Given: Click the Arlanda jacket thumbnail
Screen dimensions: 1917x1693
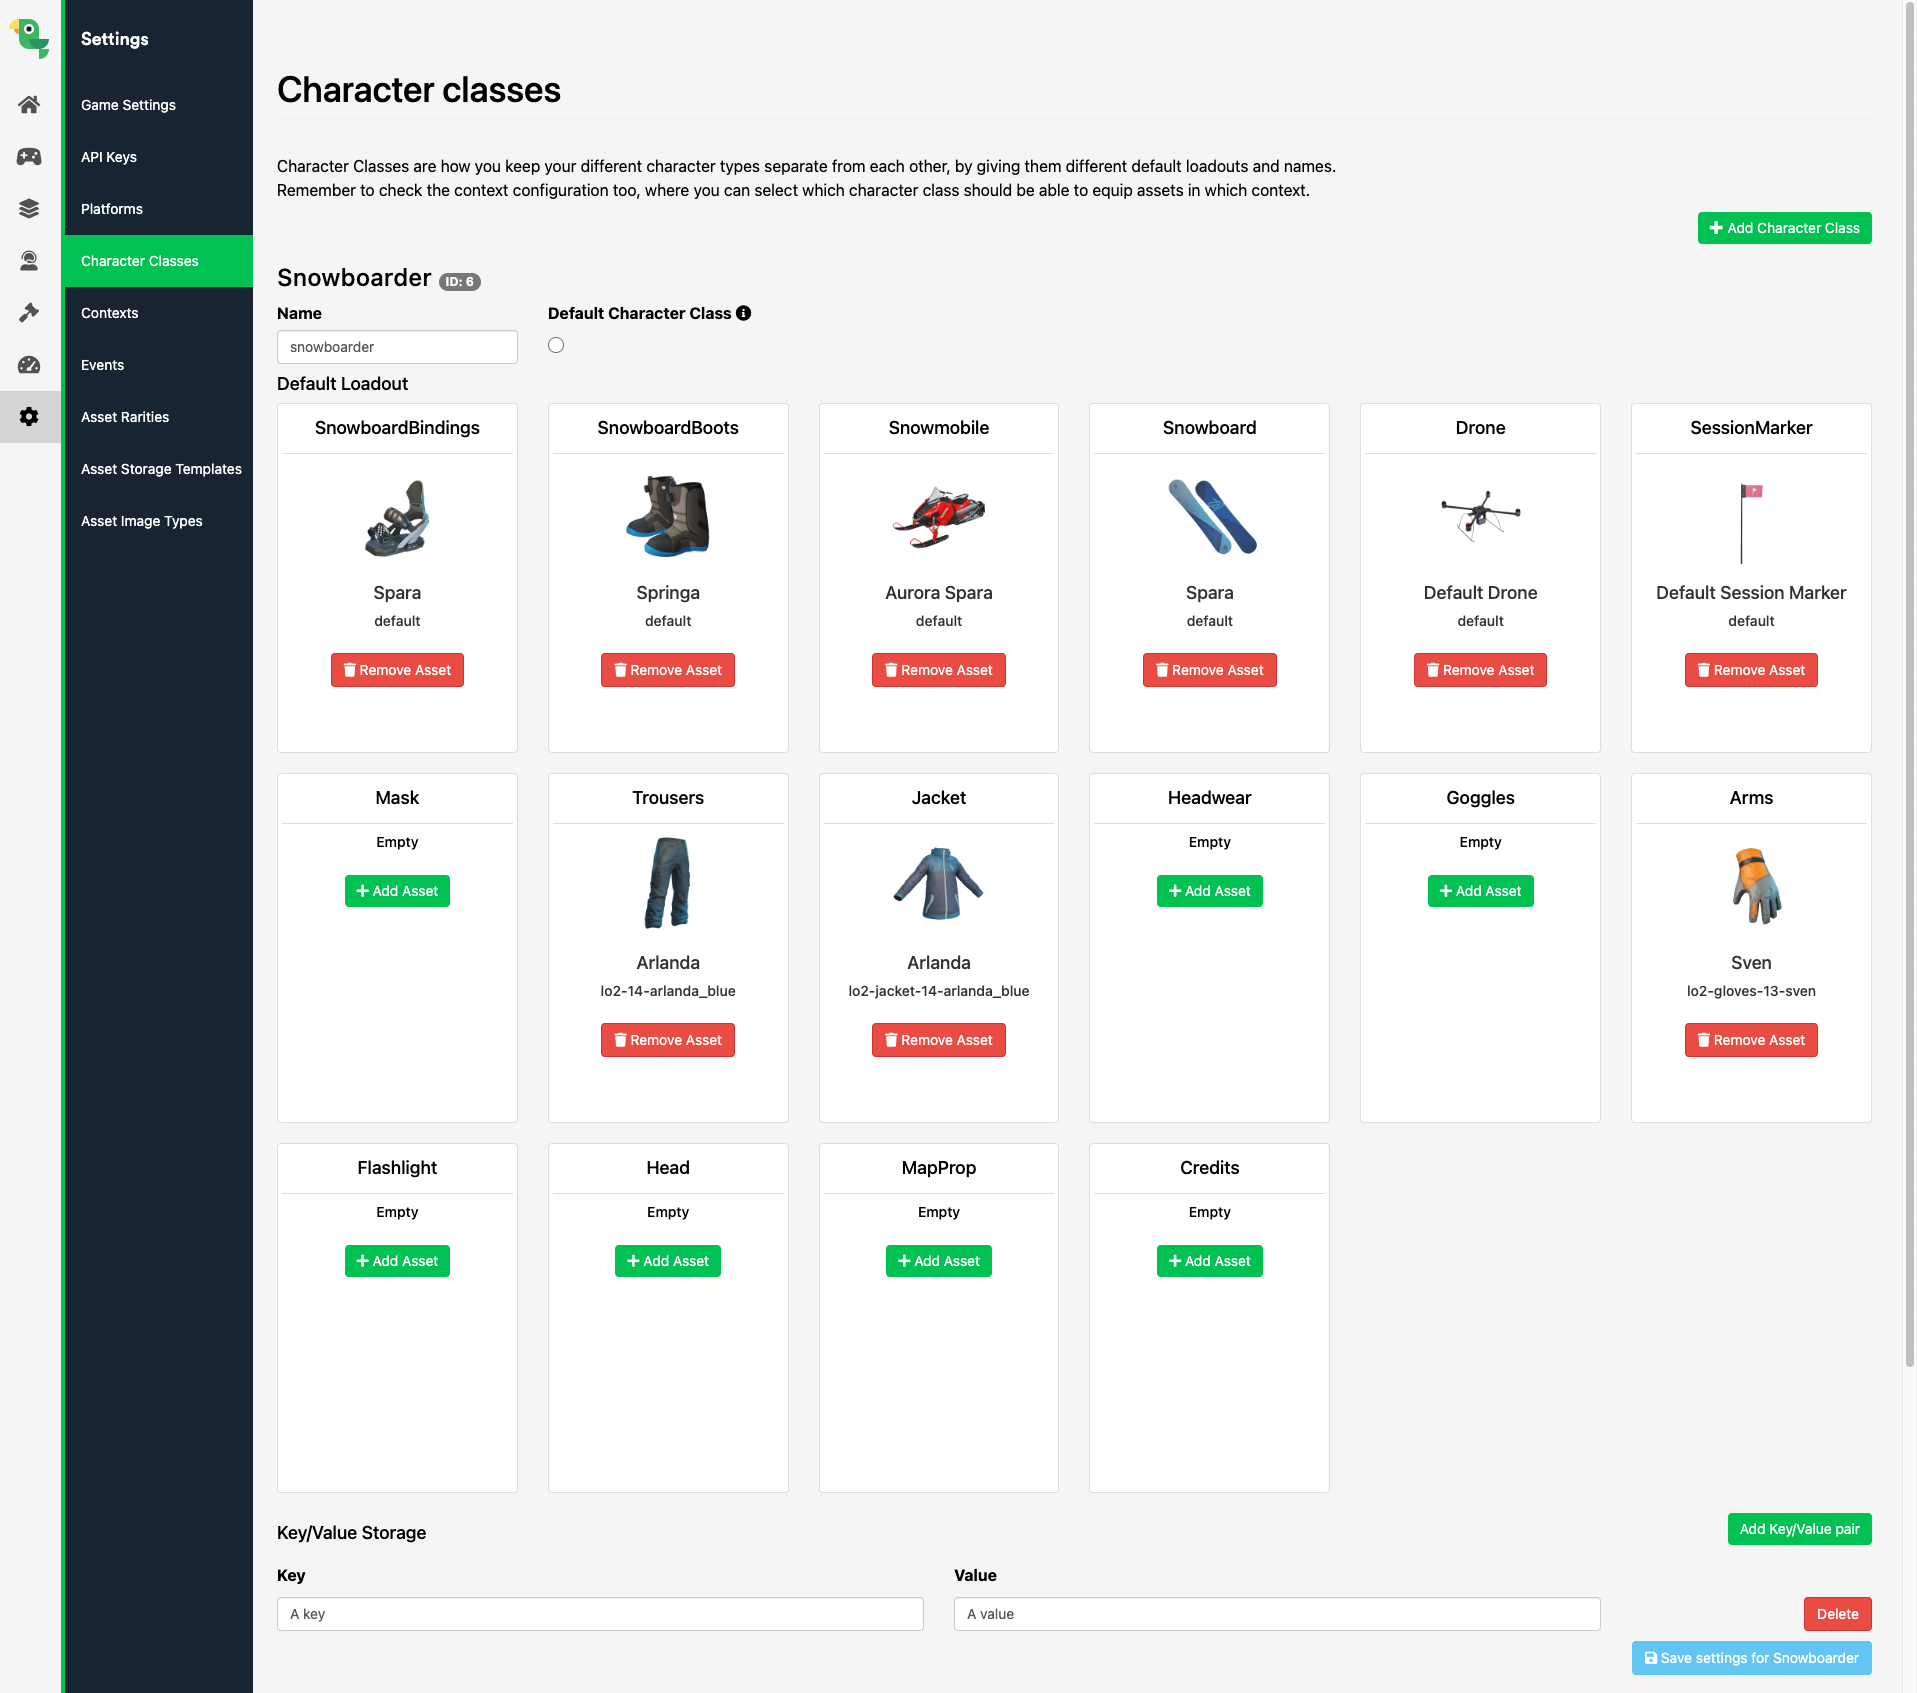Looking at the screenshot, I should [938, 884].
